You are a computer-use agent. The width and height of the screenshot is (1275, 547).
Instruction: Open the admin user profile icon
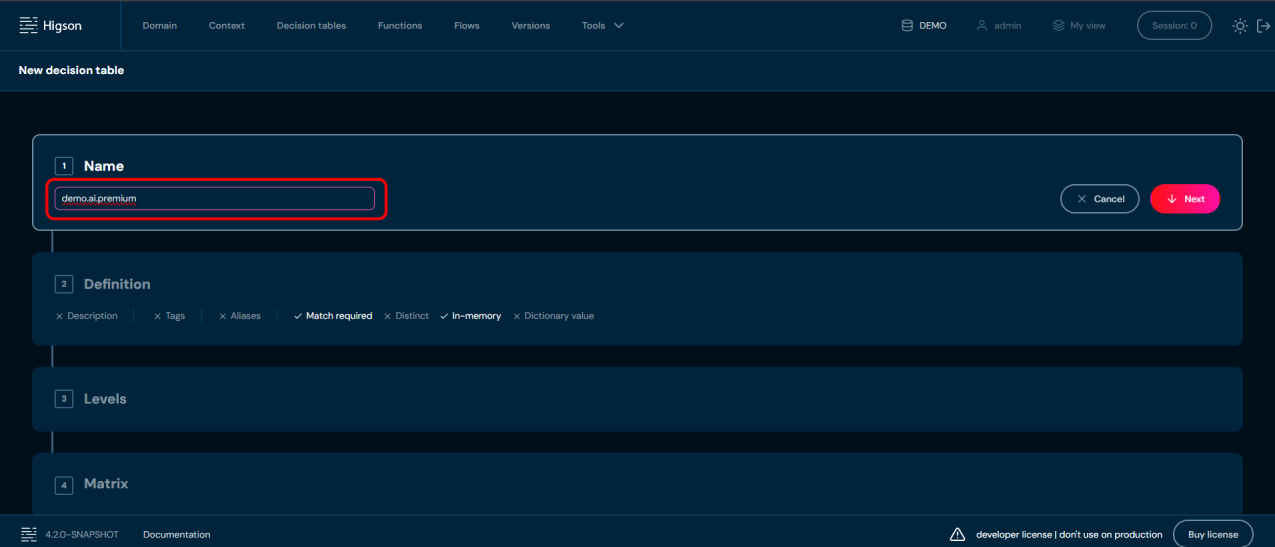click(x=982, y=26)
